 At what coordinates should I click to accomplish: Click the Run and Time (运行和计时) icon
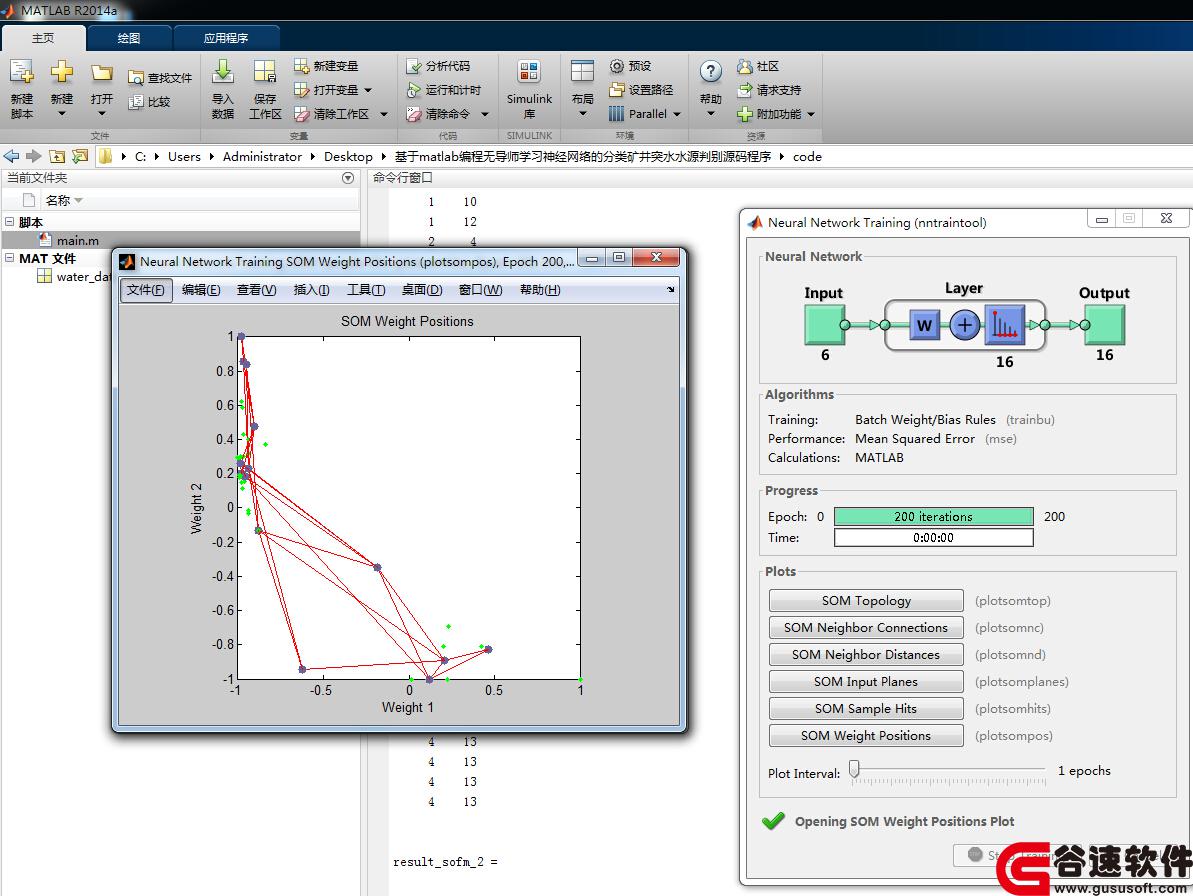pos(413,90)
